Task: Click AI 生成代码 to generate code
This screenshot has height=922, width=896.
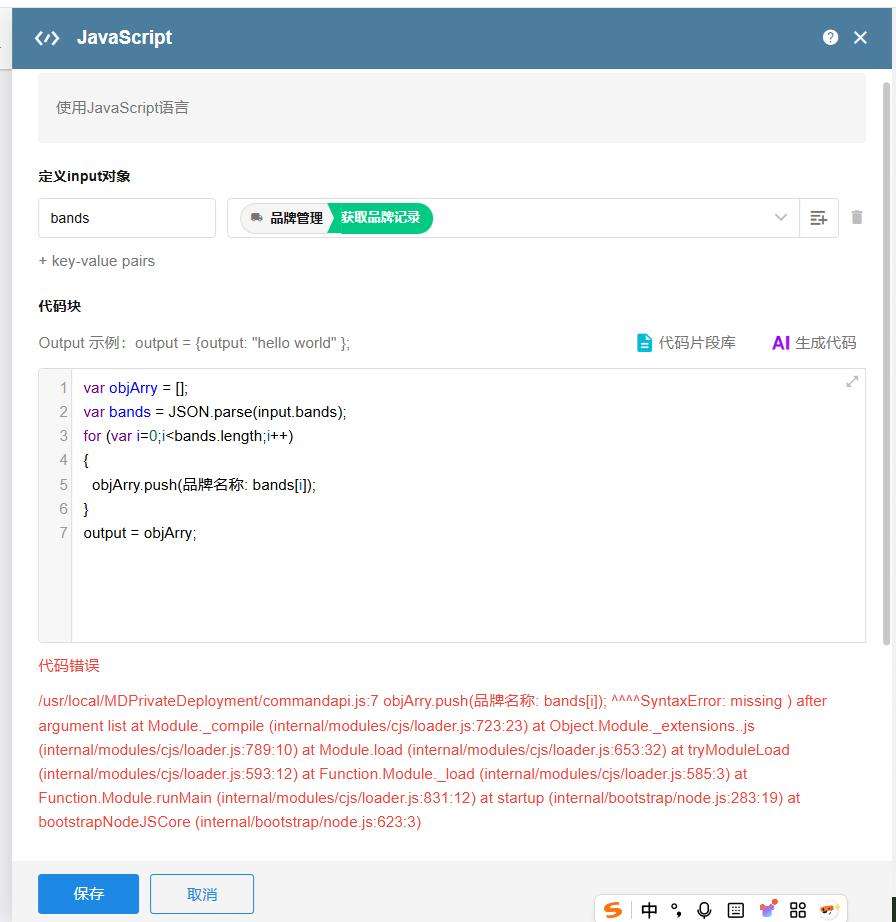Action: click(814, 342)
